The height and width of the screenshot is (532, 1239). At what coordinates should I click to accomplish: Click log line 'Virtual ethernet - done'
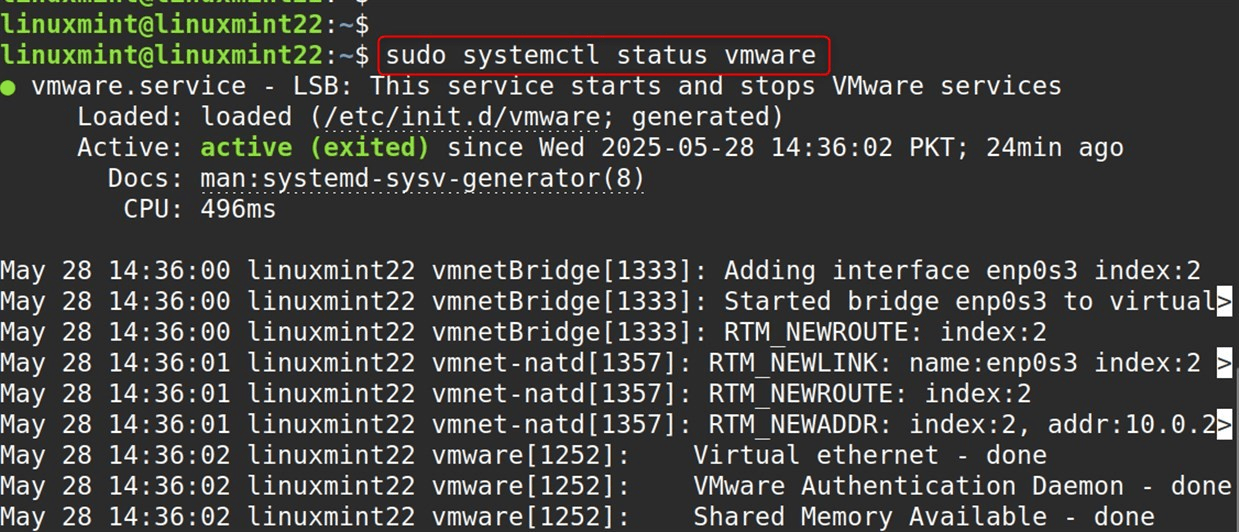[x=870, y=456]
